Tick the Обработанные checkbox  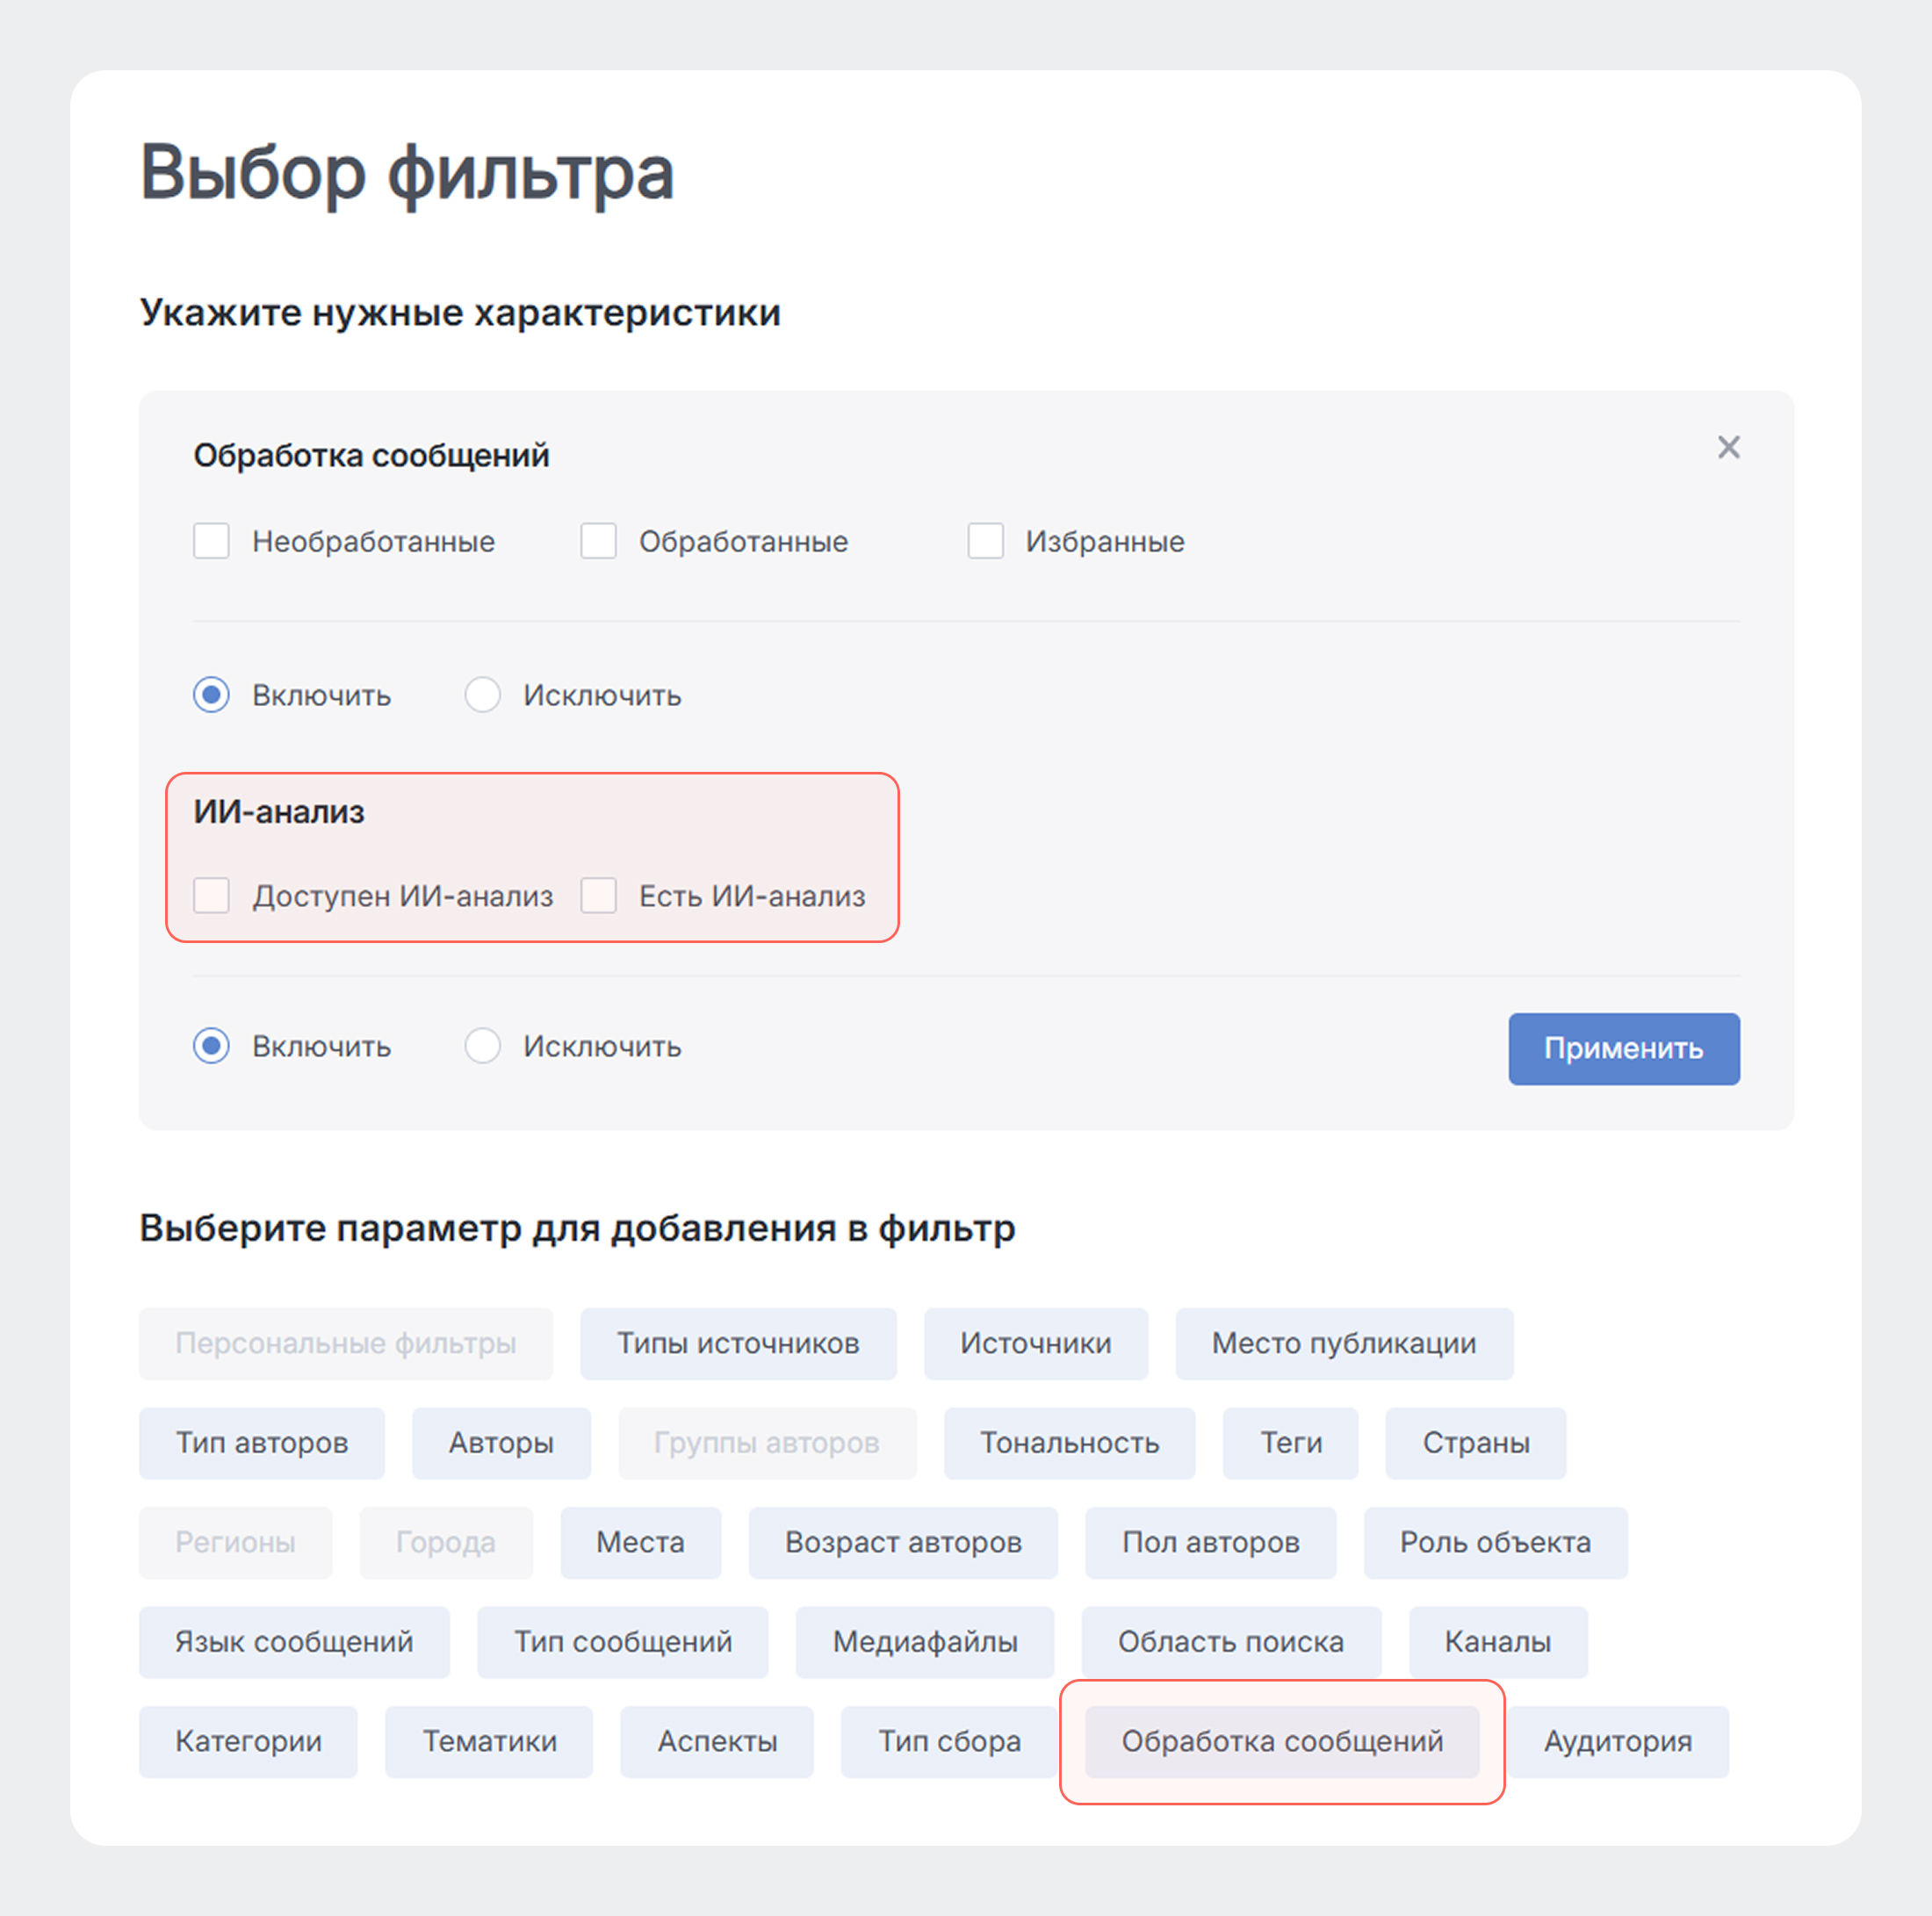pyautogui.click(x=598, y=541)
